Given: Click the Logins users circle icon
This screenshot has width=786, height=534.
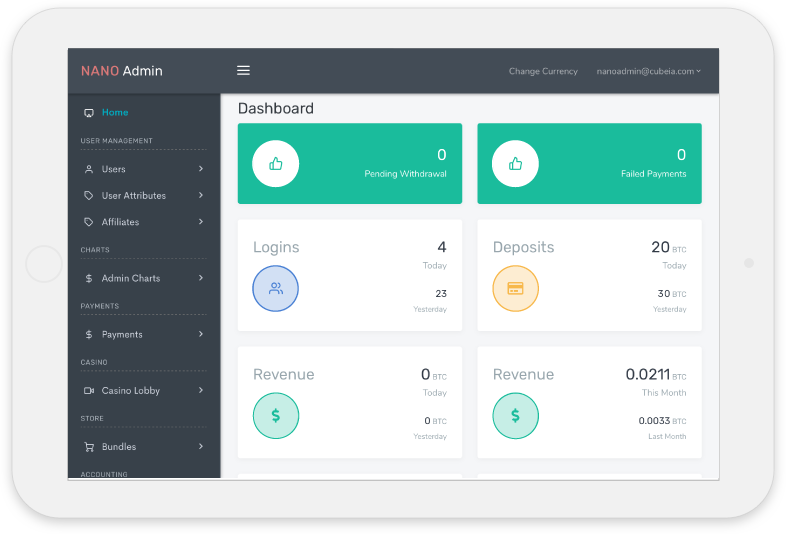Looking at the screenshot, I should [x=276, y=288].
